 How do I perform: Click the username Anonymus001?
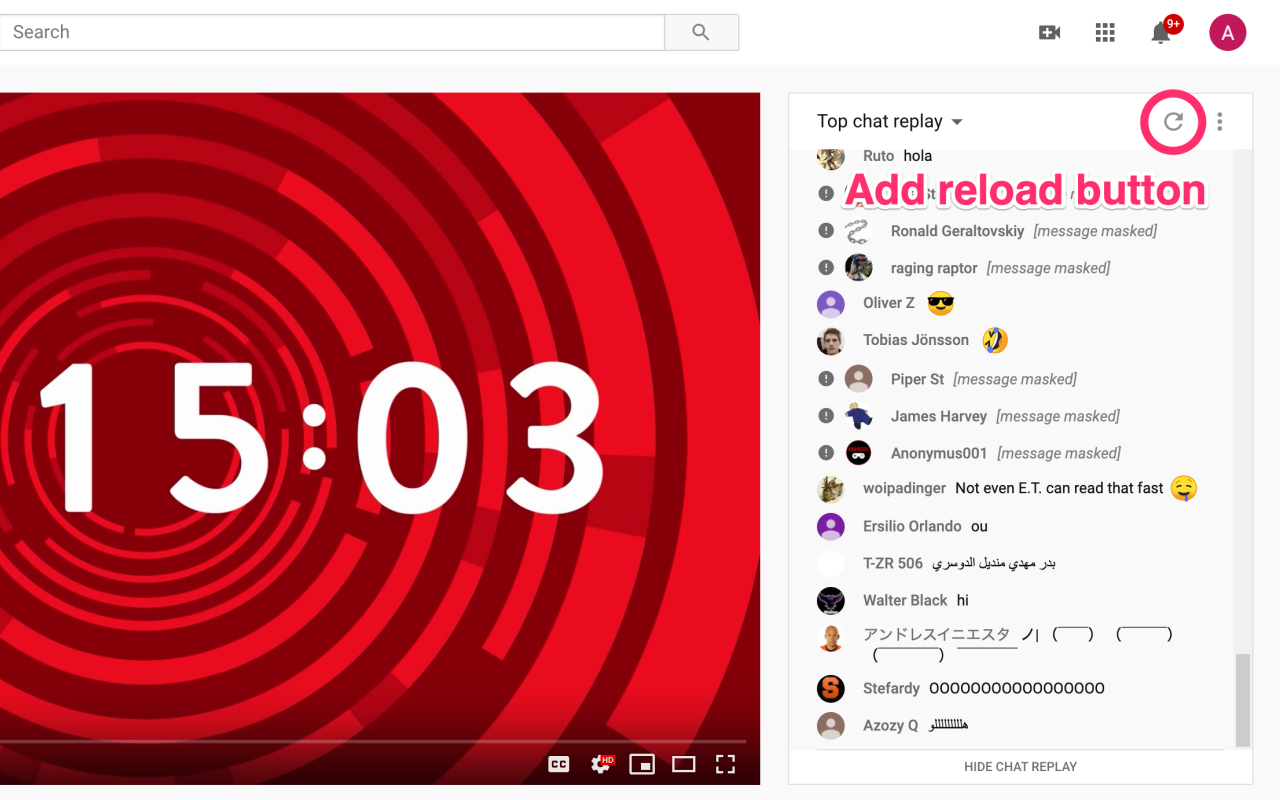[x=939, y=453]
